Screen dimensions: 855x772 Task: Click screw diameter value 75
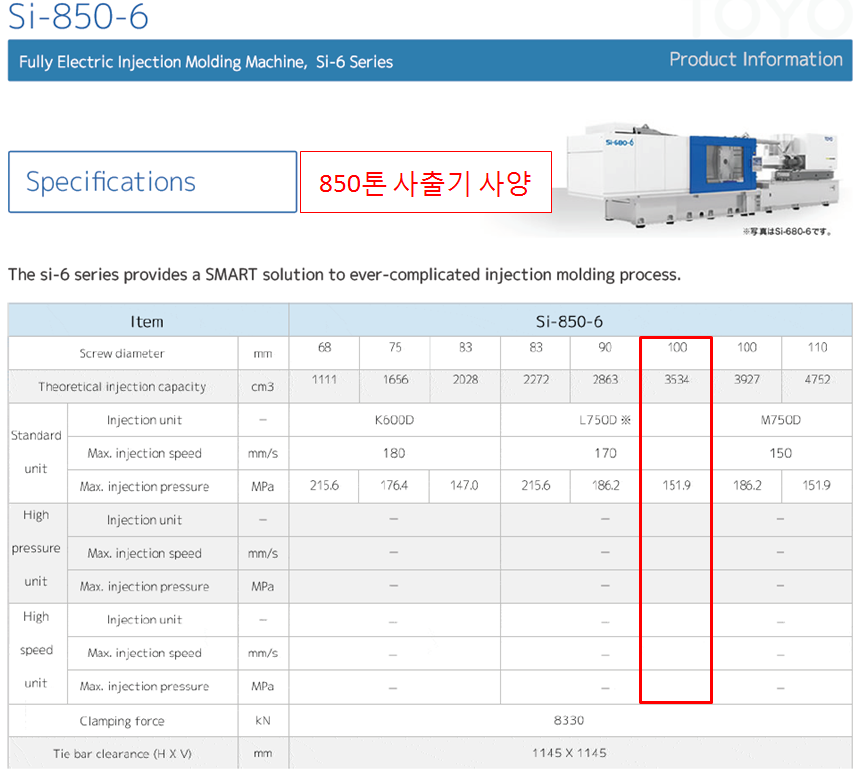[395, 347]
